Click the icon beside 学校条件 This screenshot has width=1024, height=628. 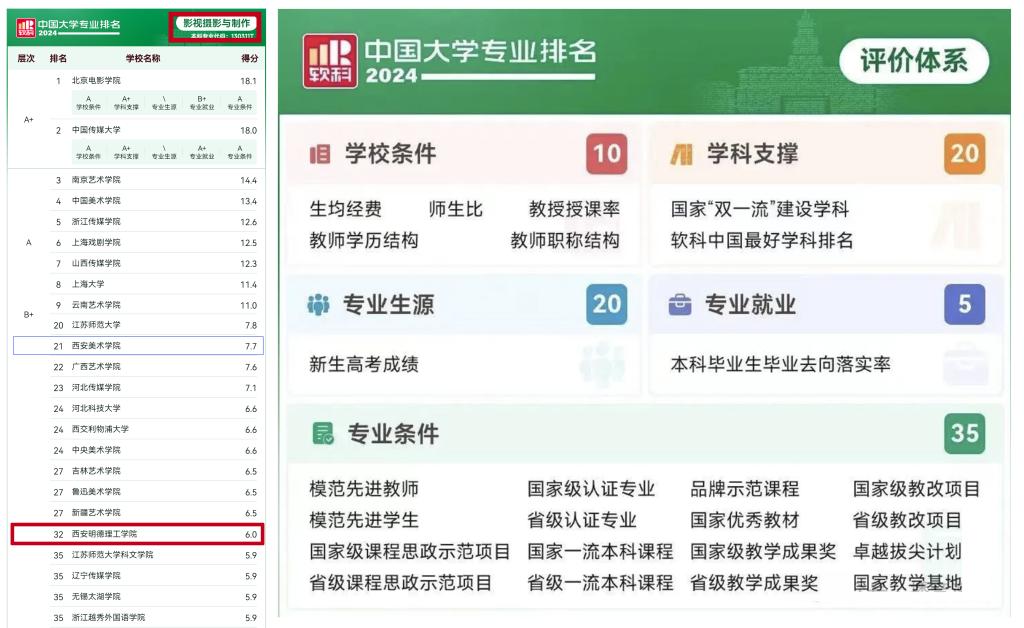click(x=320, y=154)
